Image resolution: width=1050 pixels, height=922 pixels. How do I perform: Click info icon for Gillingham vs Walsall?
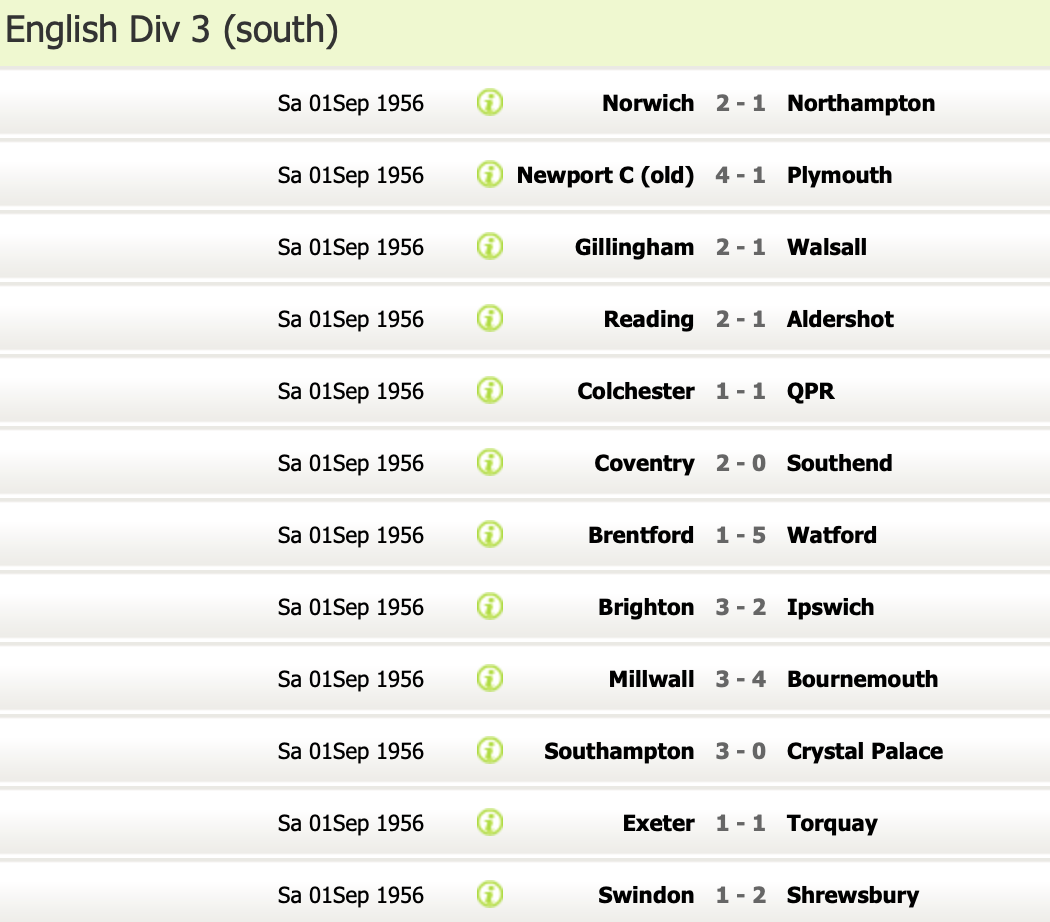tap(490, 247)
